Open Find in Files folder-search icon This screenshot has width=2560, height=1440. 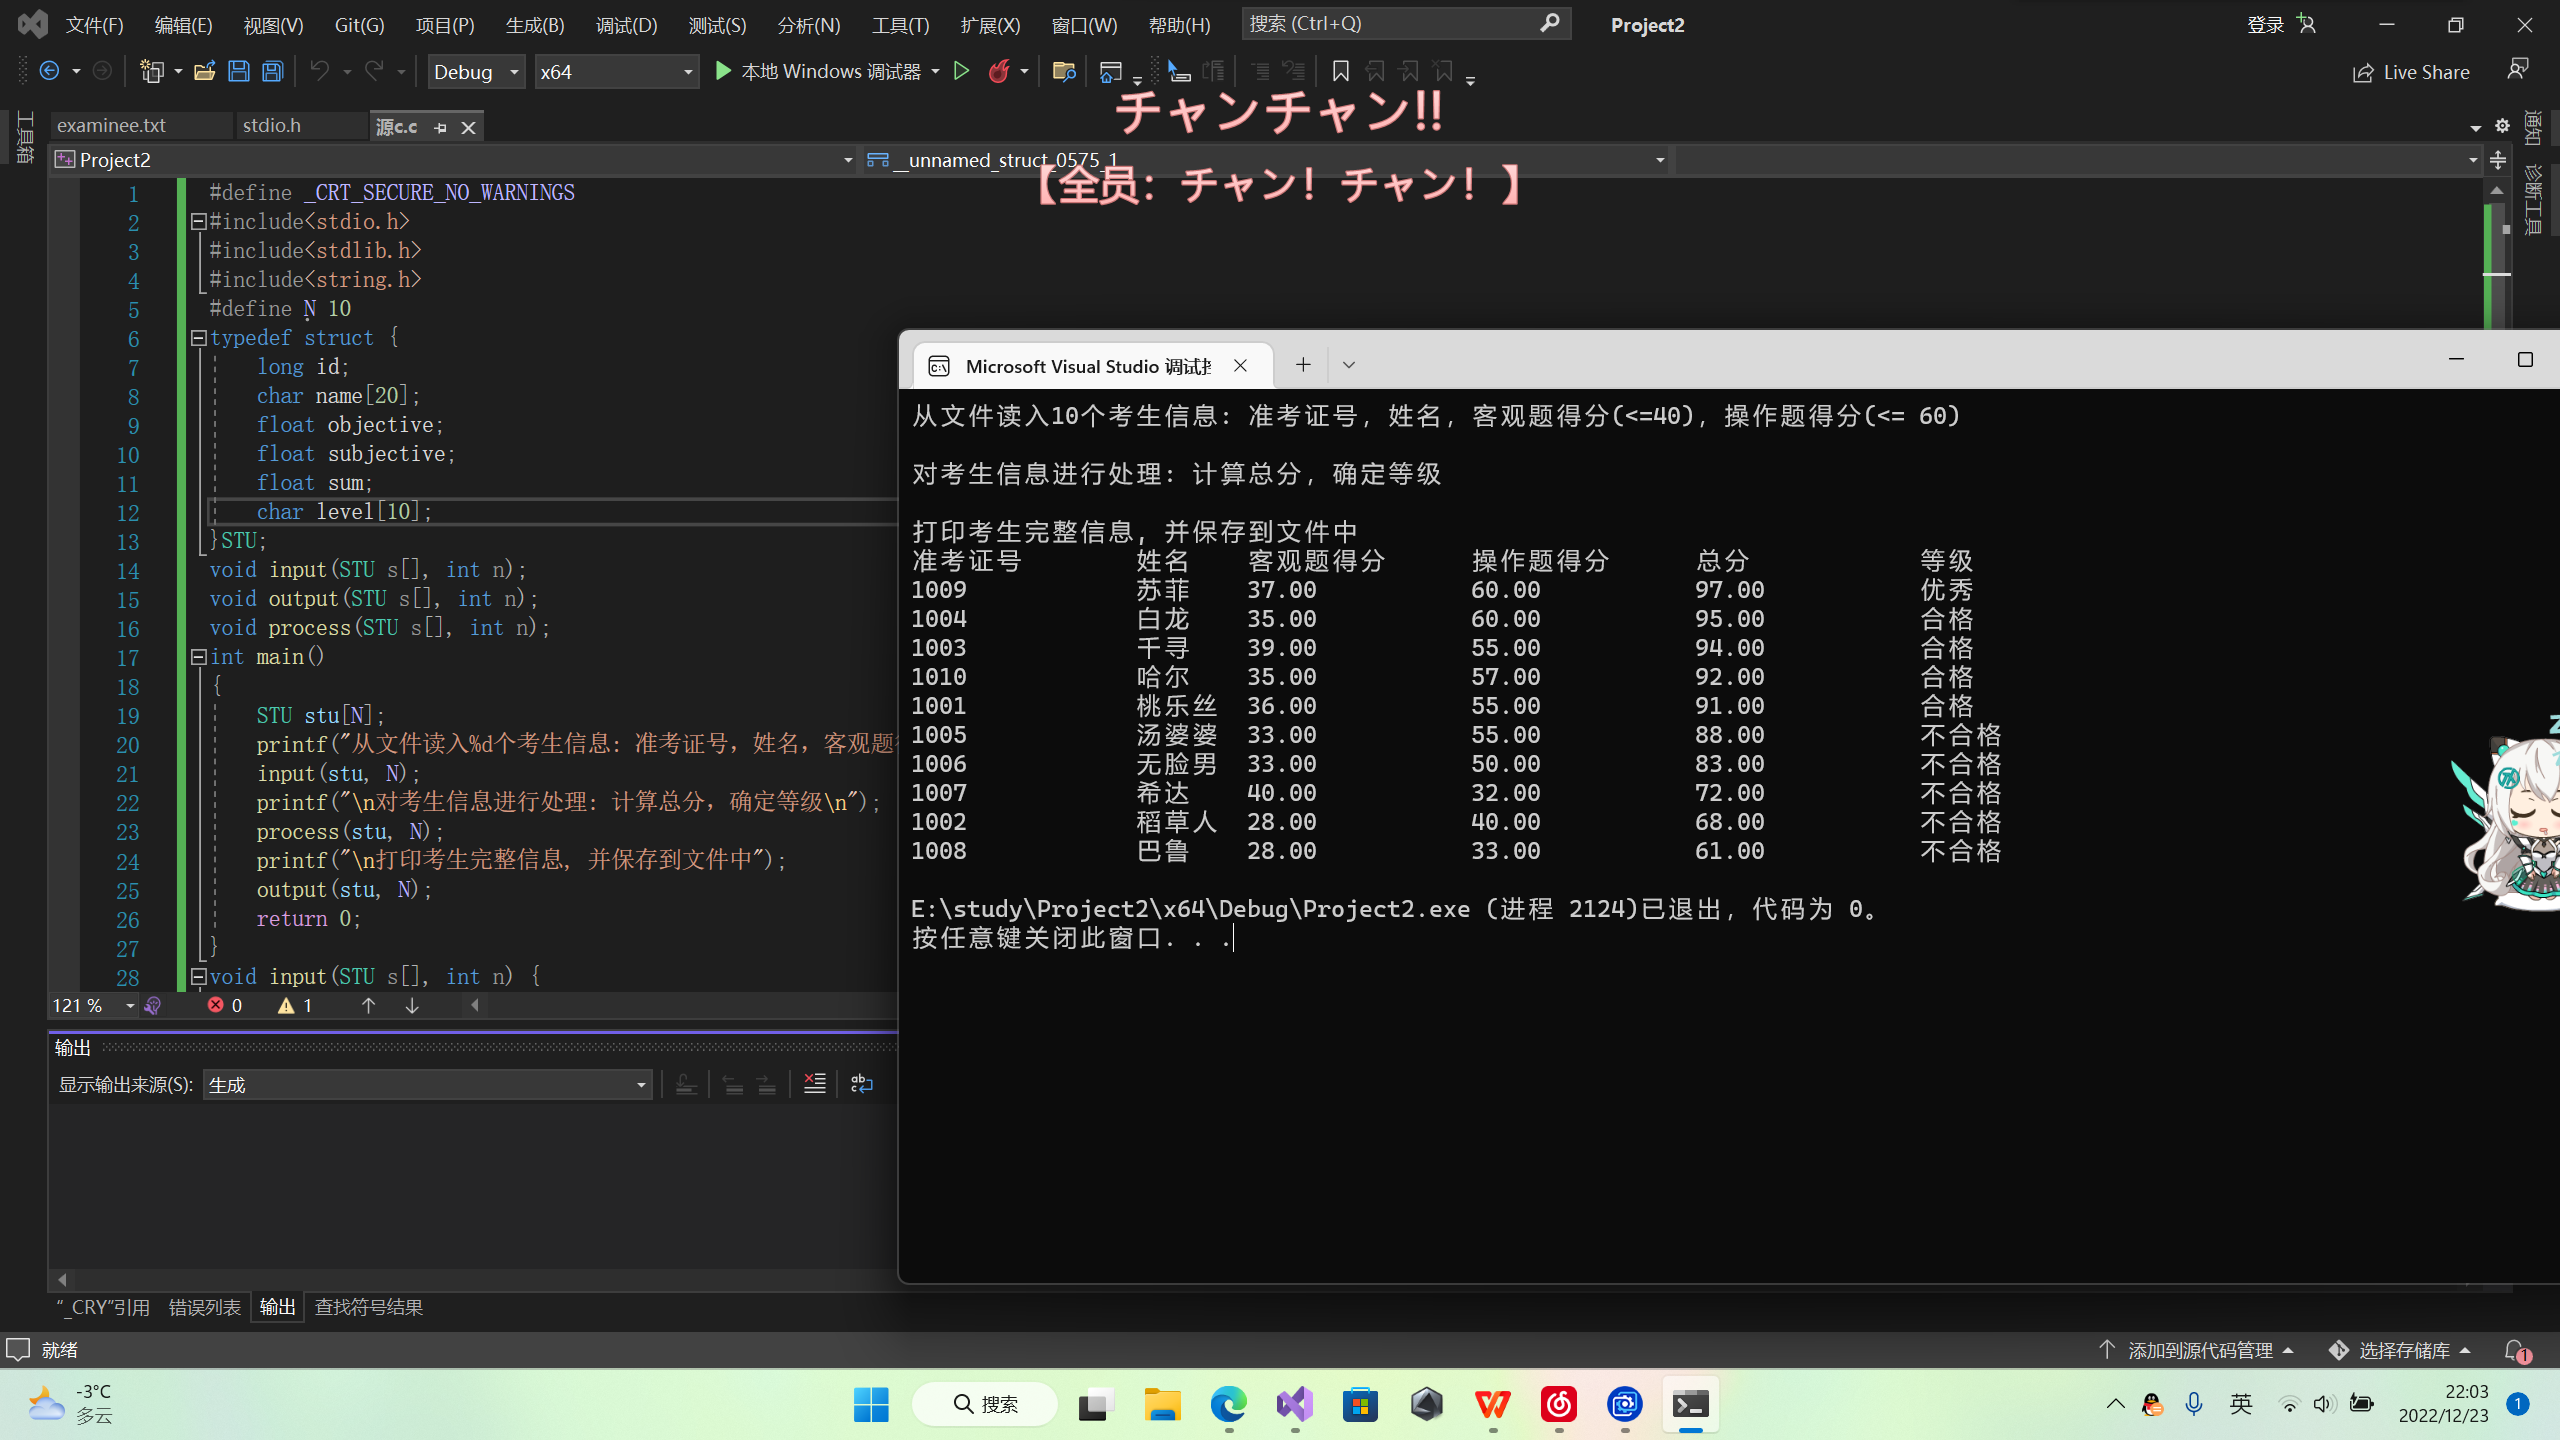point(1063,71)
